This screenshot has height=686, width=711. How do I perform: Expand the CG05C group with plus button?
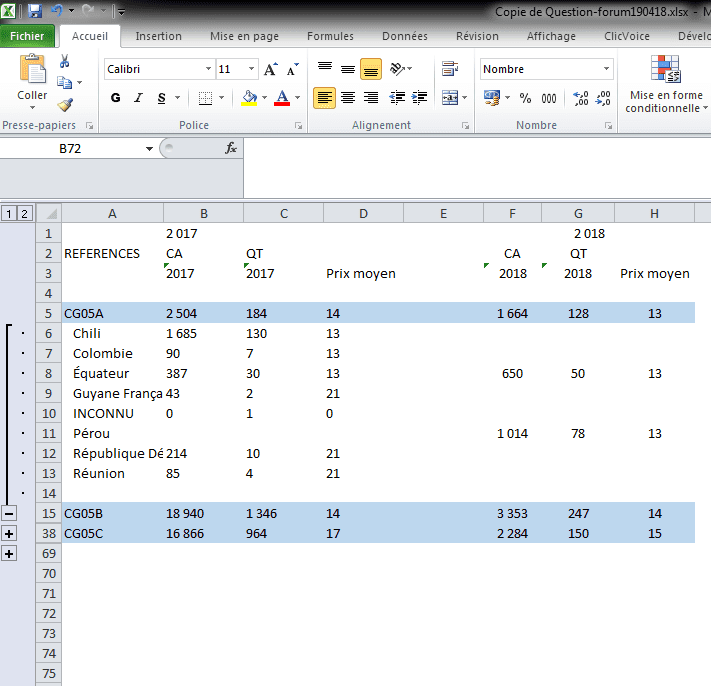[x=9, y=553]
